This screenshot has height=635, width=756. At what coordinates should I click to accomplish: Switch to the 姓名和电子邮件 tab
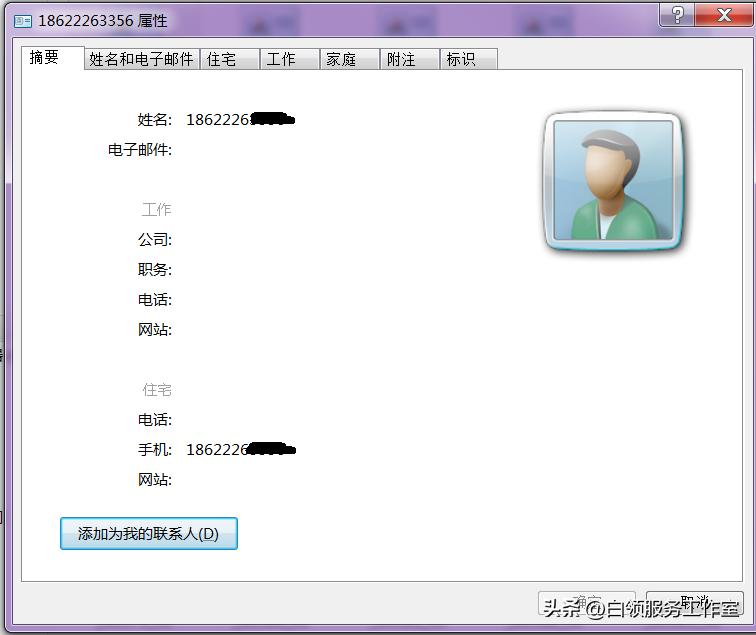(142, 59)
